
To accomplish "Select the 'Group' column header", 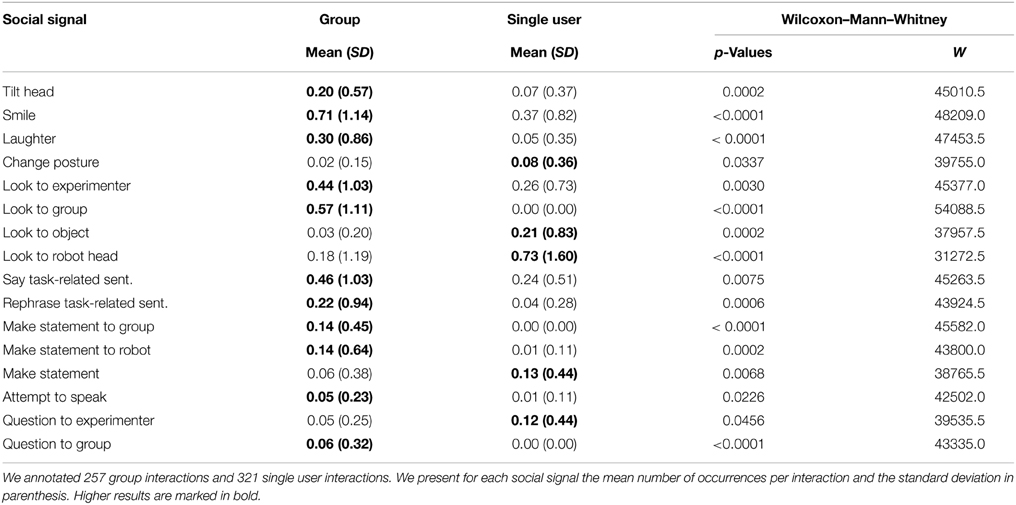I will 340,20.
